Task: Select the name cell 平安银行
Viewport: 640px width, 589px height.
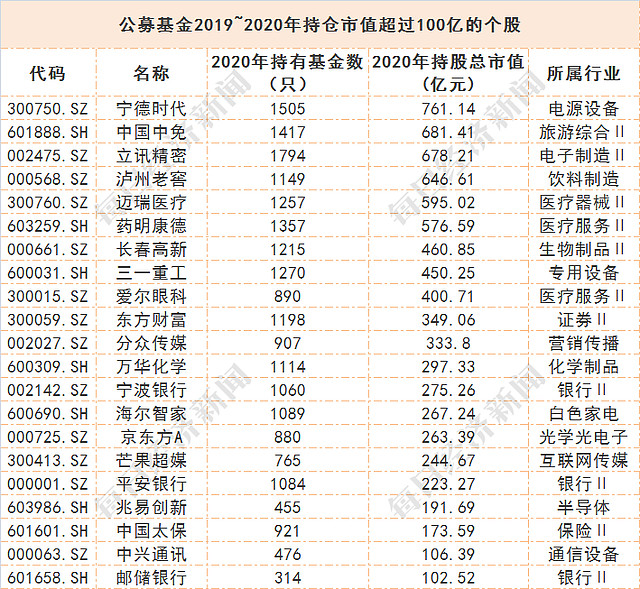Action: pos(151,484)
